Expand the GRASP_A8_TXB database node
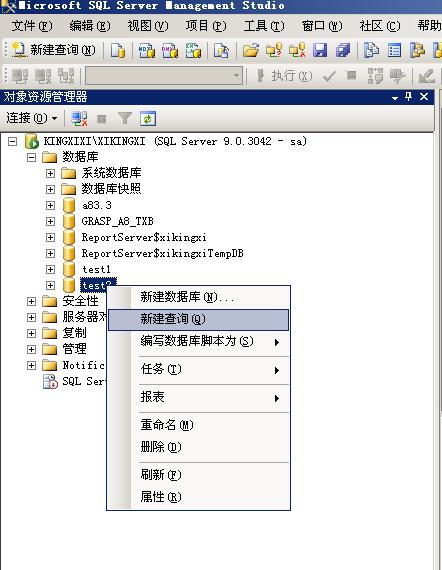The height and width of the screenshot is (570, 442). coord(51,221)
